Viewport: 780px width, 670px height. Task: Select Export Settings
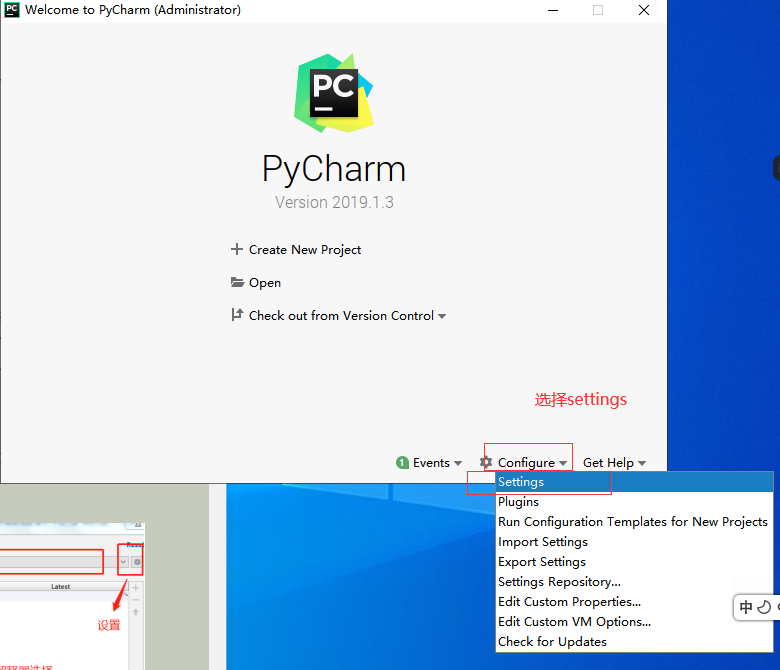[x=634, y=562]
